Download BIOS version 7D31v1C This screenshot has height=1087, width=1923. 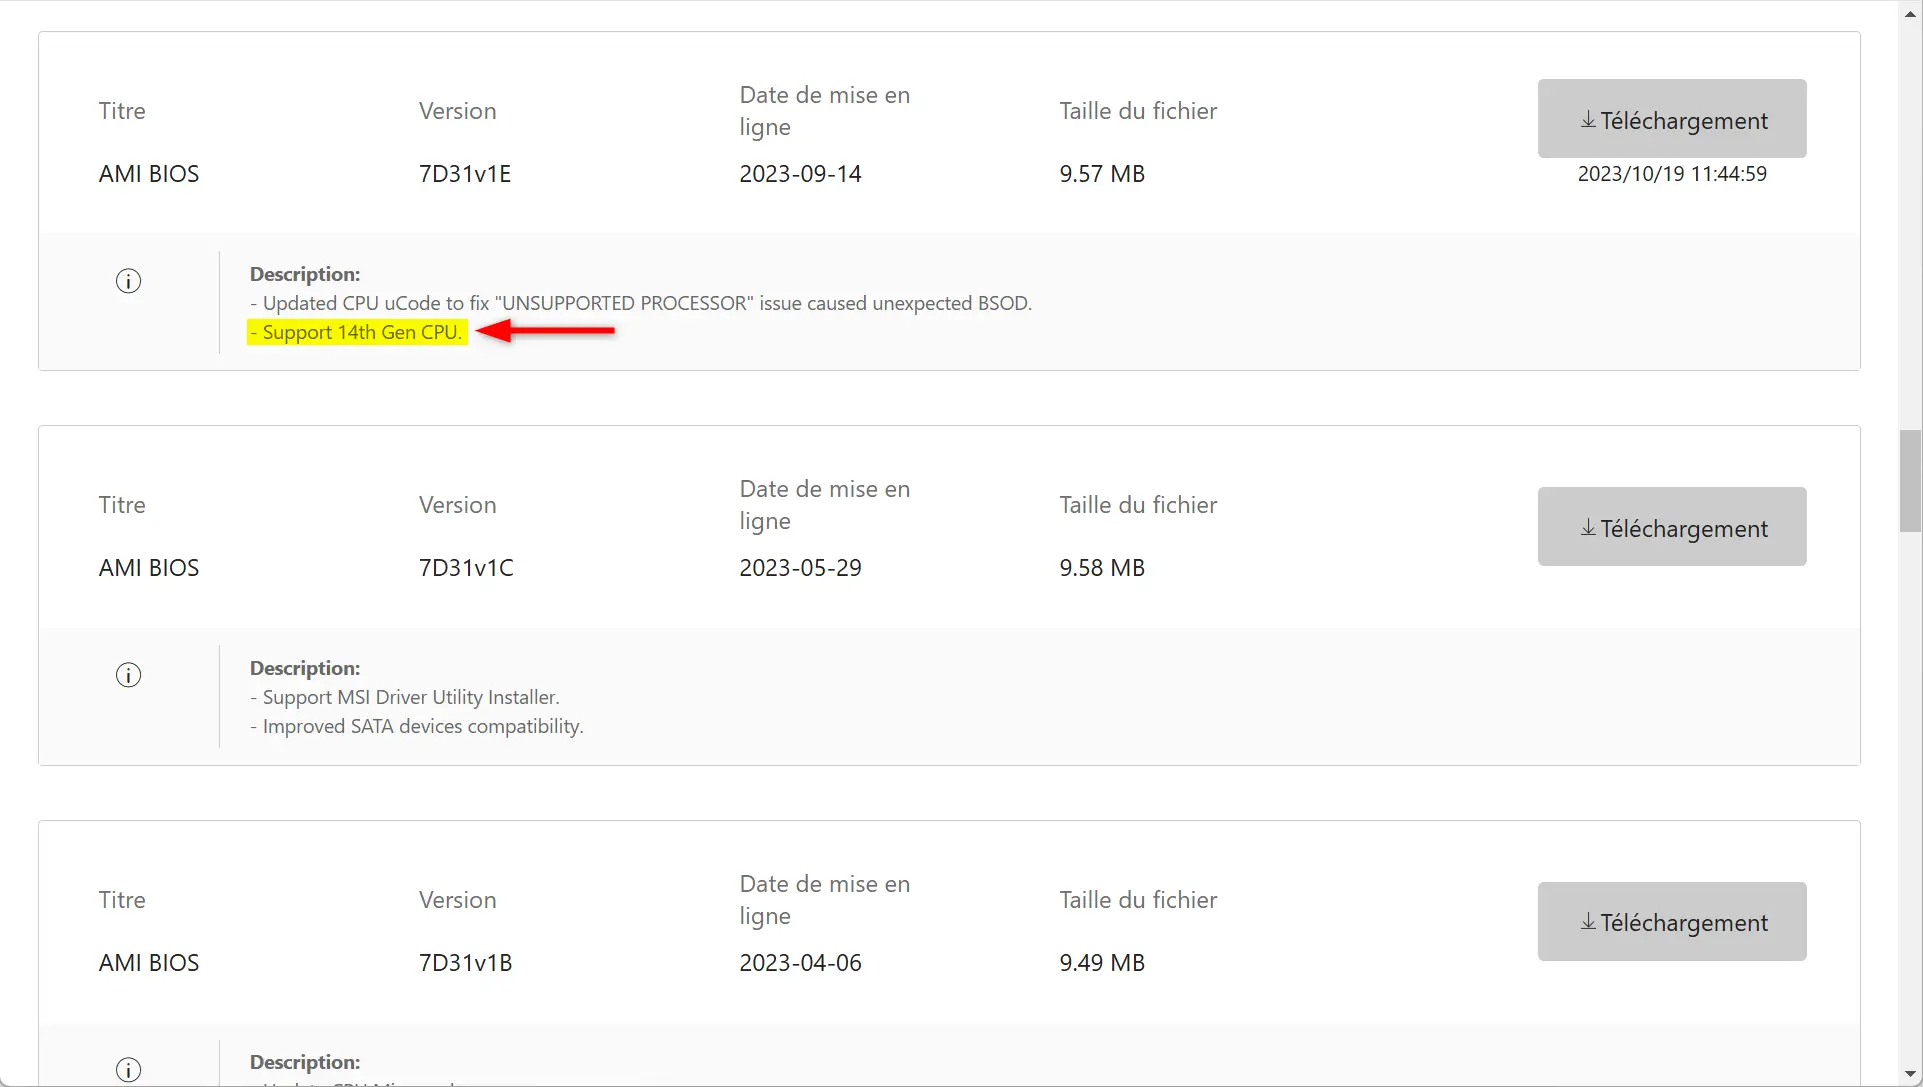tap(1672, 527)
